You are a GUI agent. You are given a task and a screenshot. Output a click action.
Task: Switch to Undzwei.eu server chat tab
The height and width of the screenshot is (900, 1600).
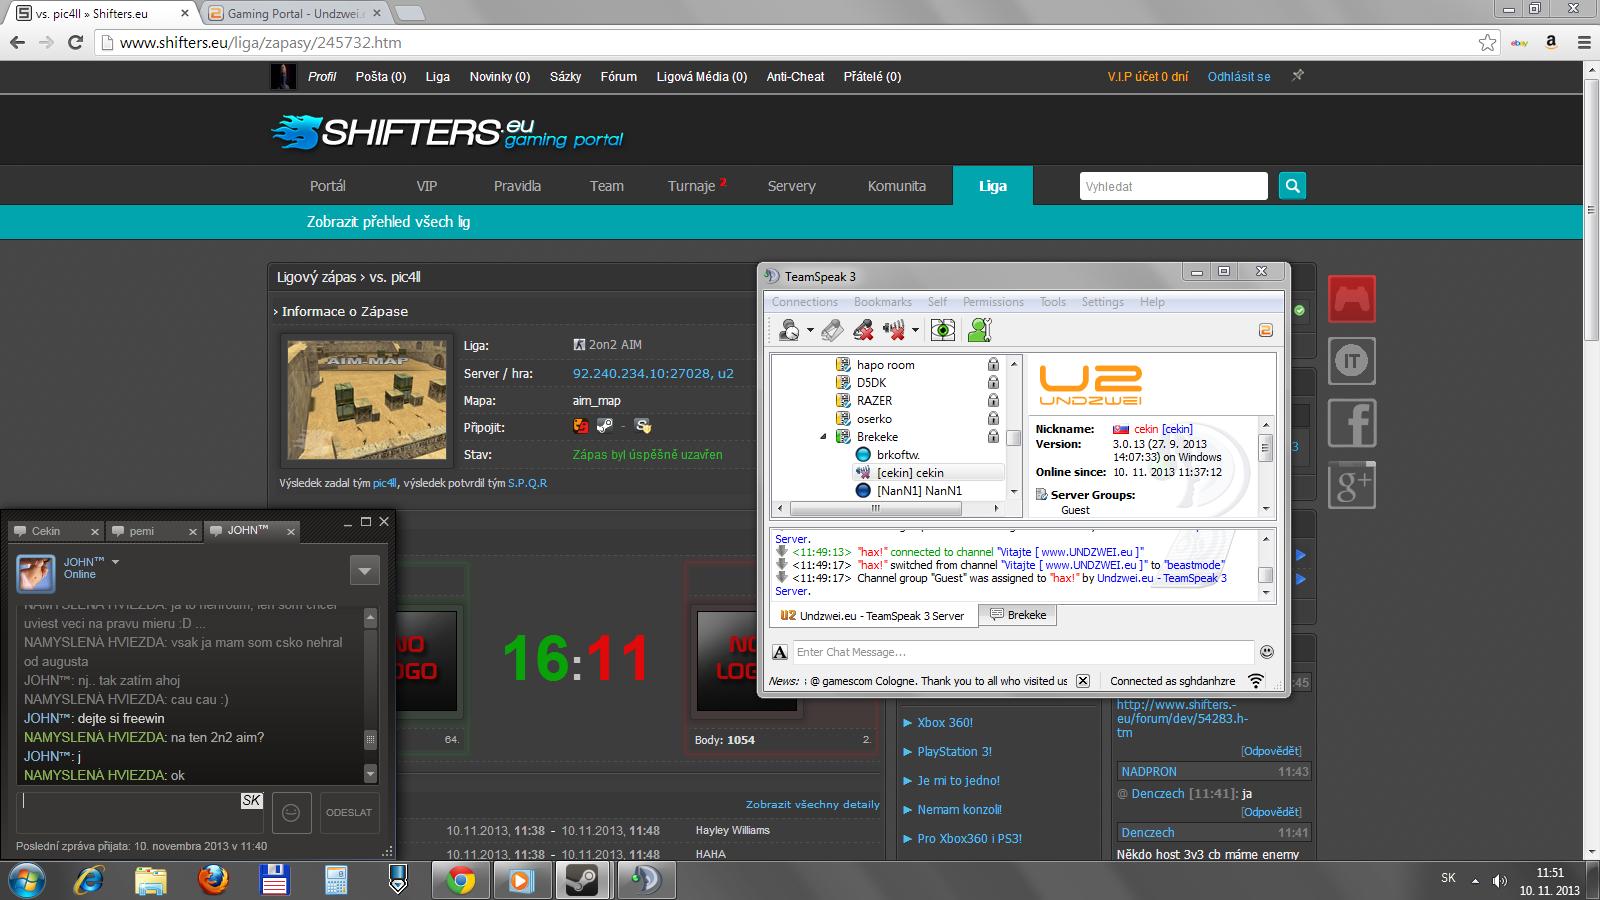(874, 616)
